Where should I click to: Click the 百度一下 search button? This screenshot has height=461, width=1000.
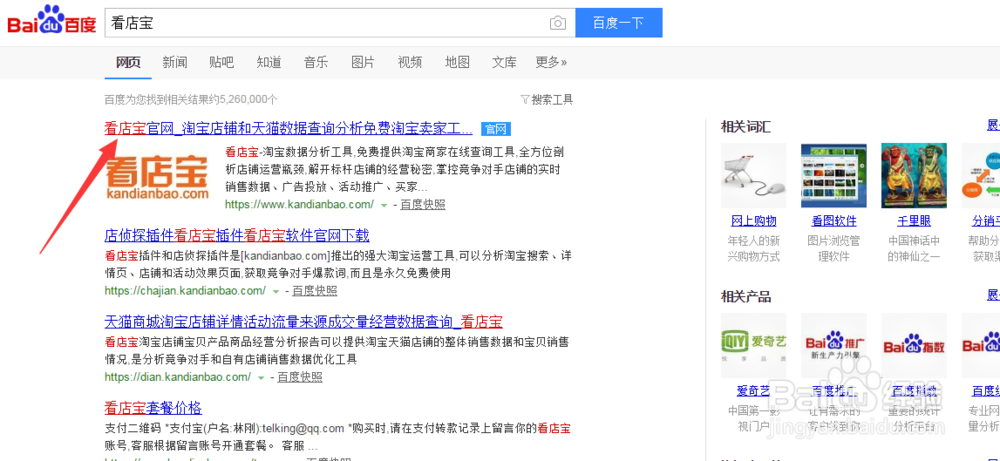tap(619, 23)
